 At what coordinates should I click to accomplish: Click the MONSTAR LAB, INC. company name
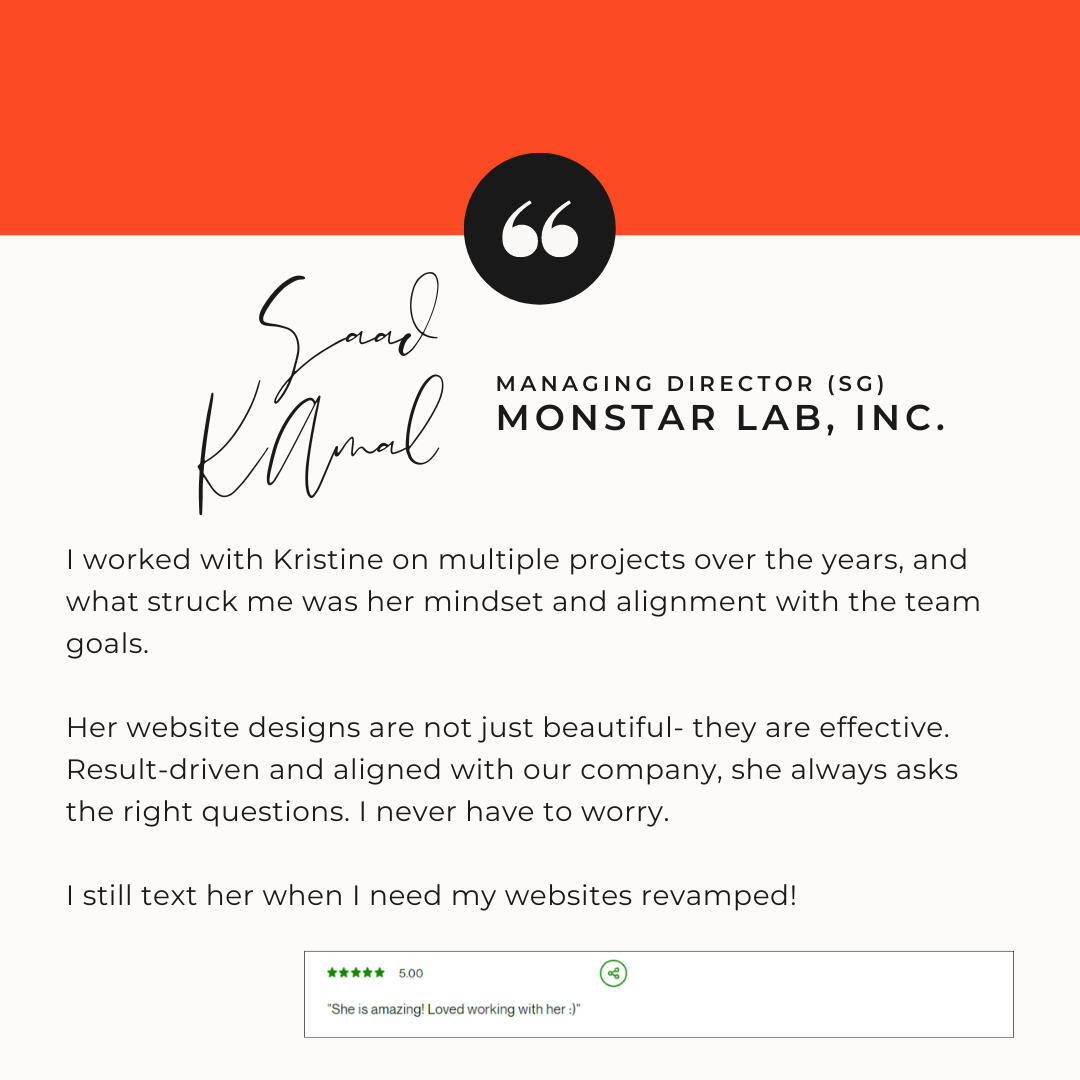721,418
